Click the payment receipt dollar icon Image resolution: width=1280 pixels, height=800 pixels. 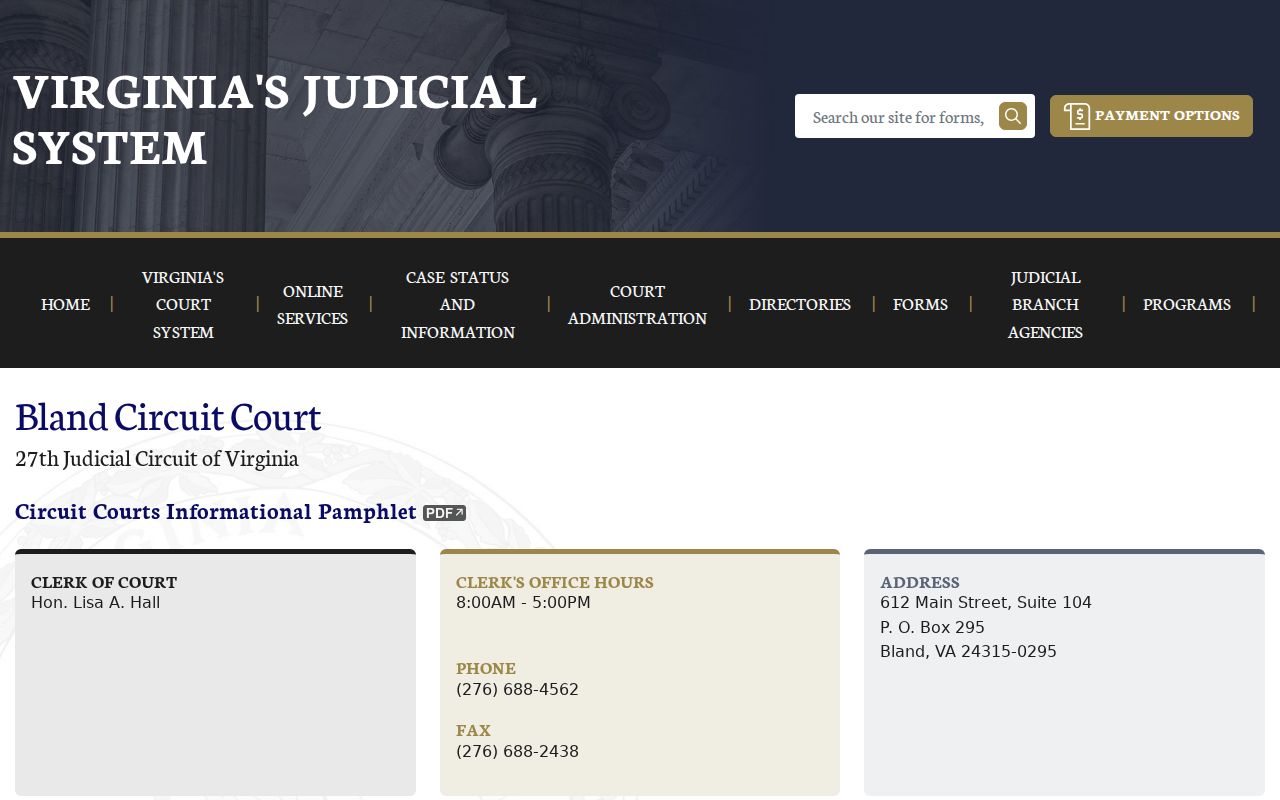1076,116
